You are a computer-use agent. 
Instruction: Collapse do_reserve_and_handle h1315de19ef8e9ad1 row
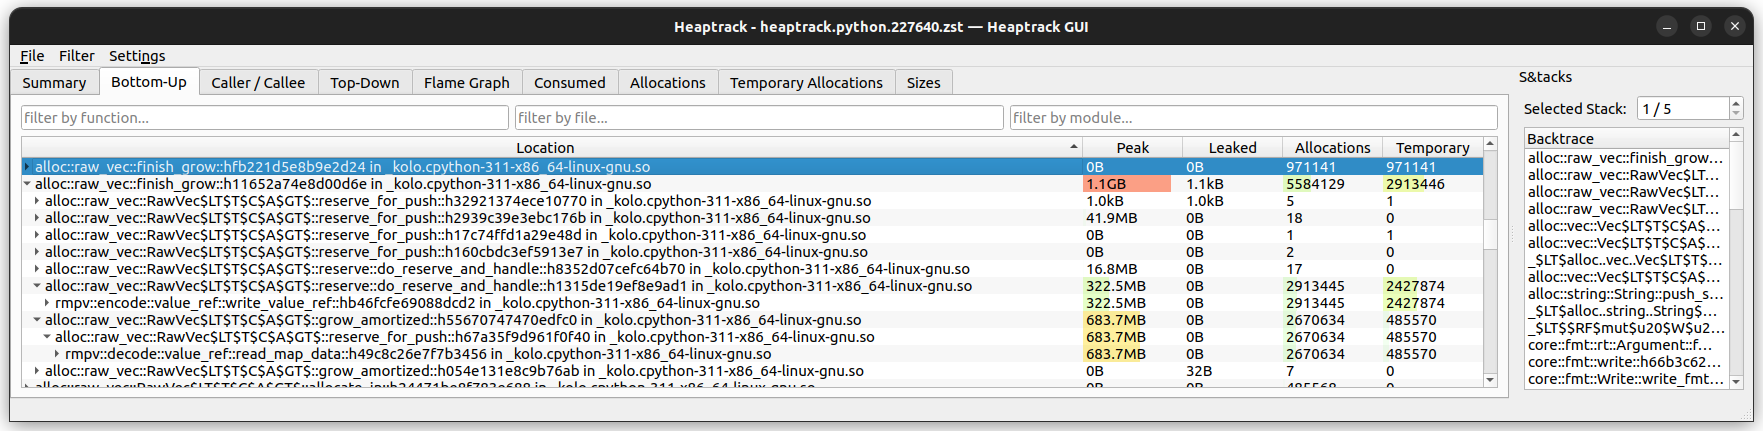click(x=37, y=286)
